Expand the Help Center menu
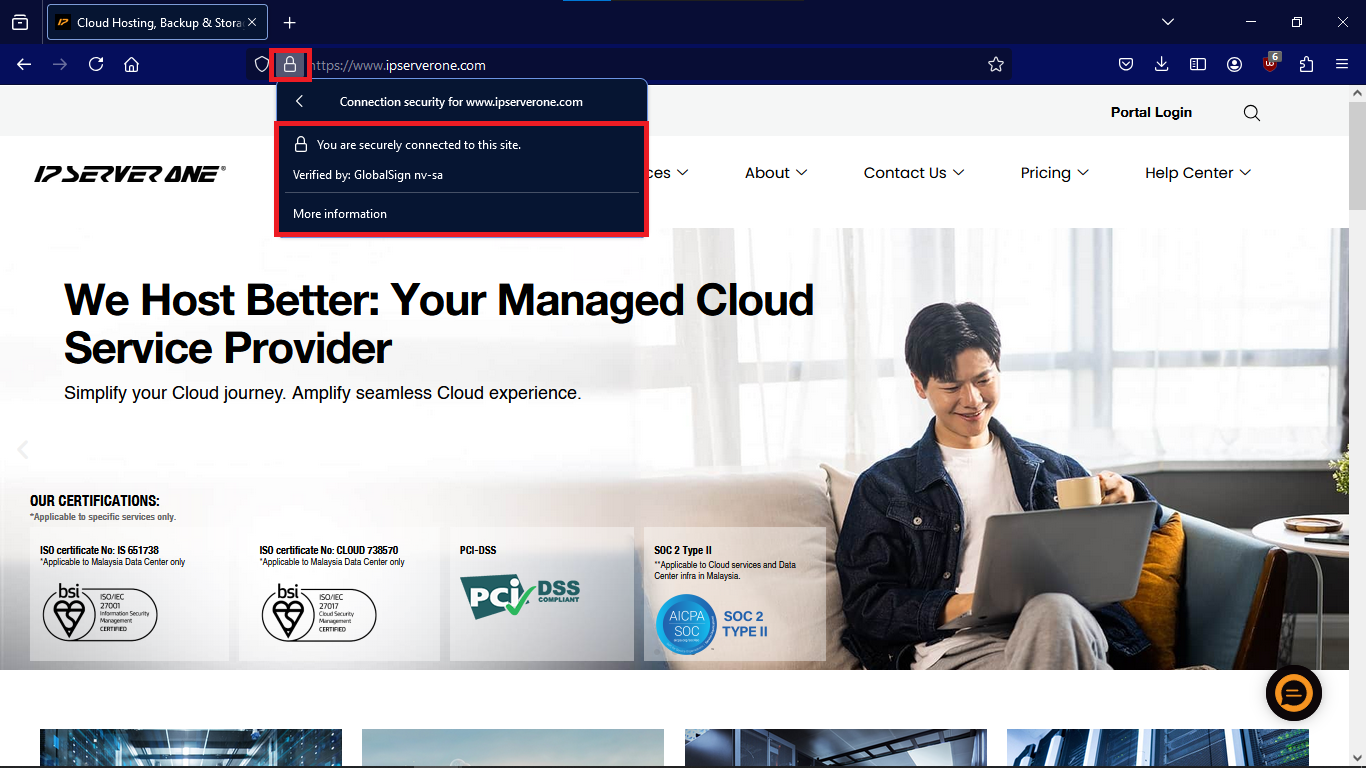 [x=1197, y=173]
